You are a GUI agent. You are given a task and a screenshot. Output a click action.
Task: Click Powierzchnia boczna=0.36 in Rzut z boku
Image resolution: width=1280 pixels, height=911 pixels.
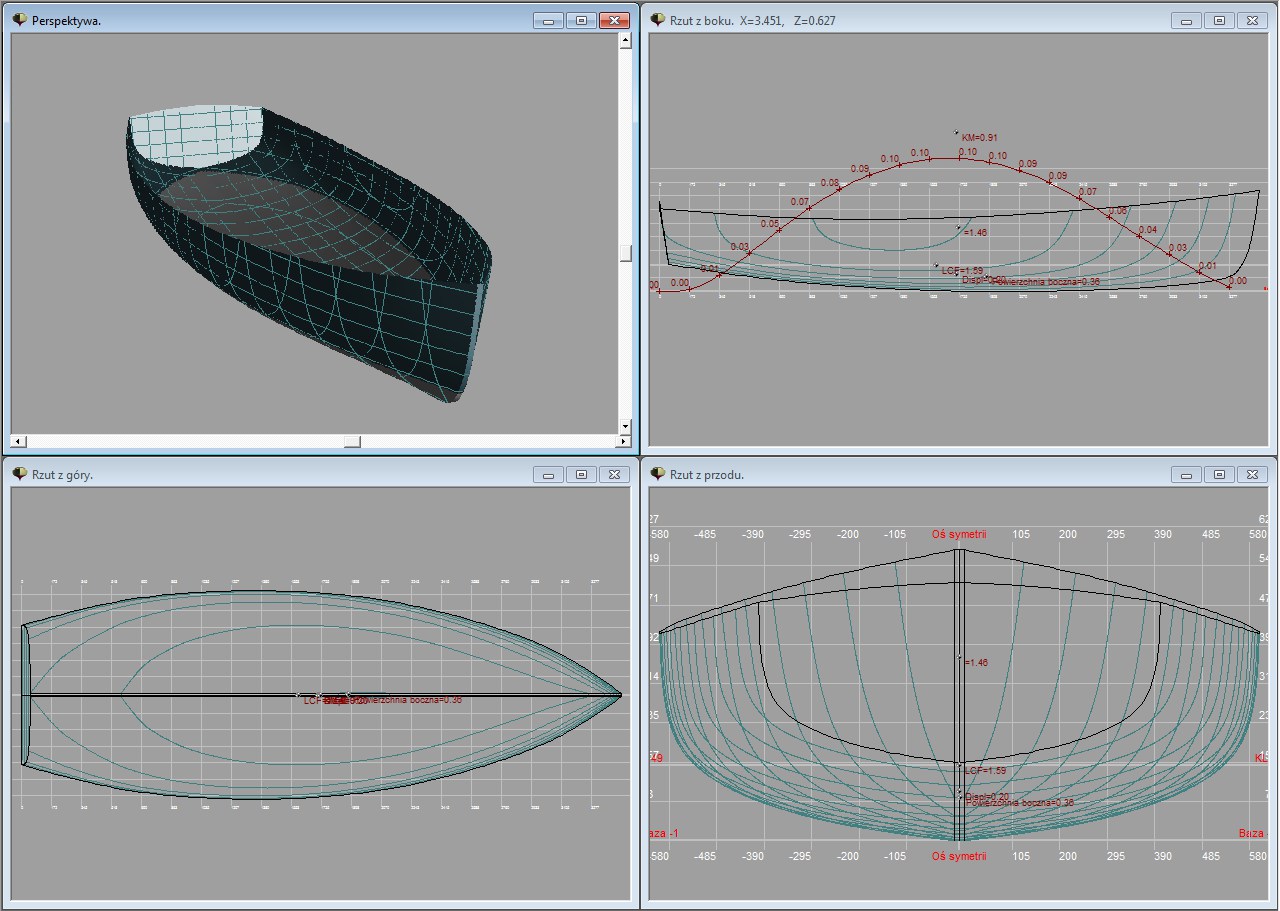[x=1045, y=282]
